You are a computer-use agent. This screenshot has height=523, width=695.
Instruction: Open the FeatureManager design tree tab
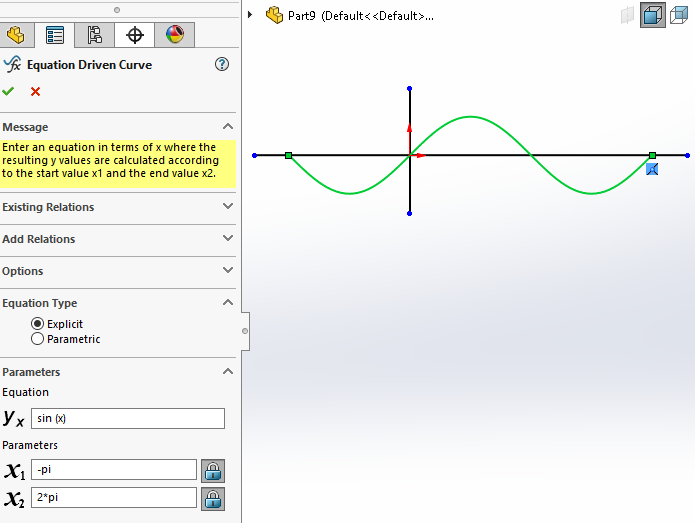click(16, 35)
